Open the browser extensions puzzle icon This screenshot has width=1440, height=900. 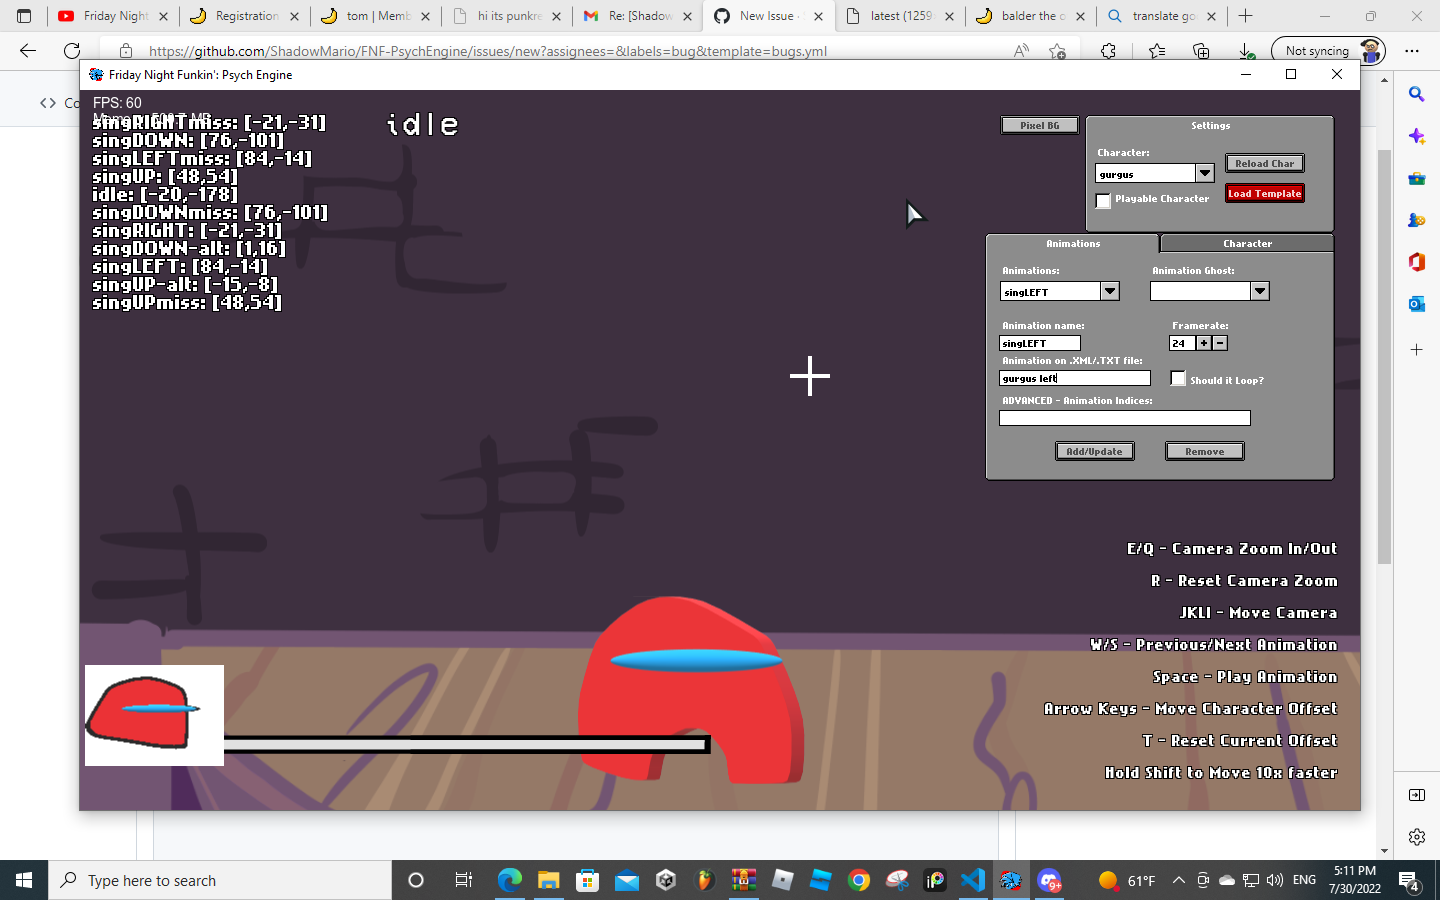click(x=1109, y=51)
